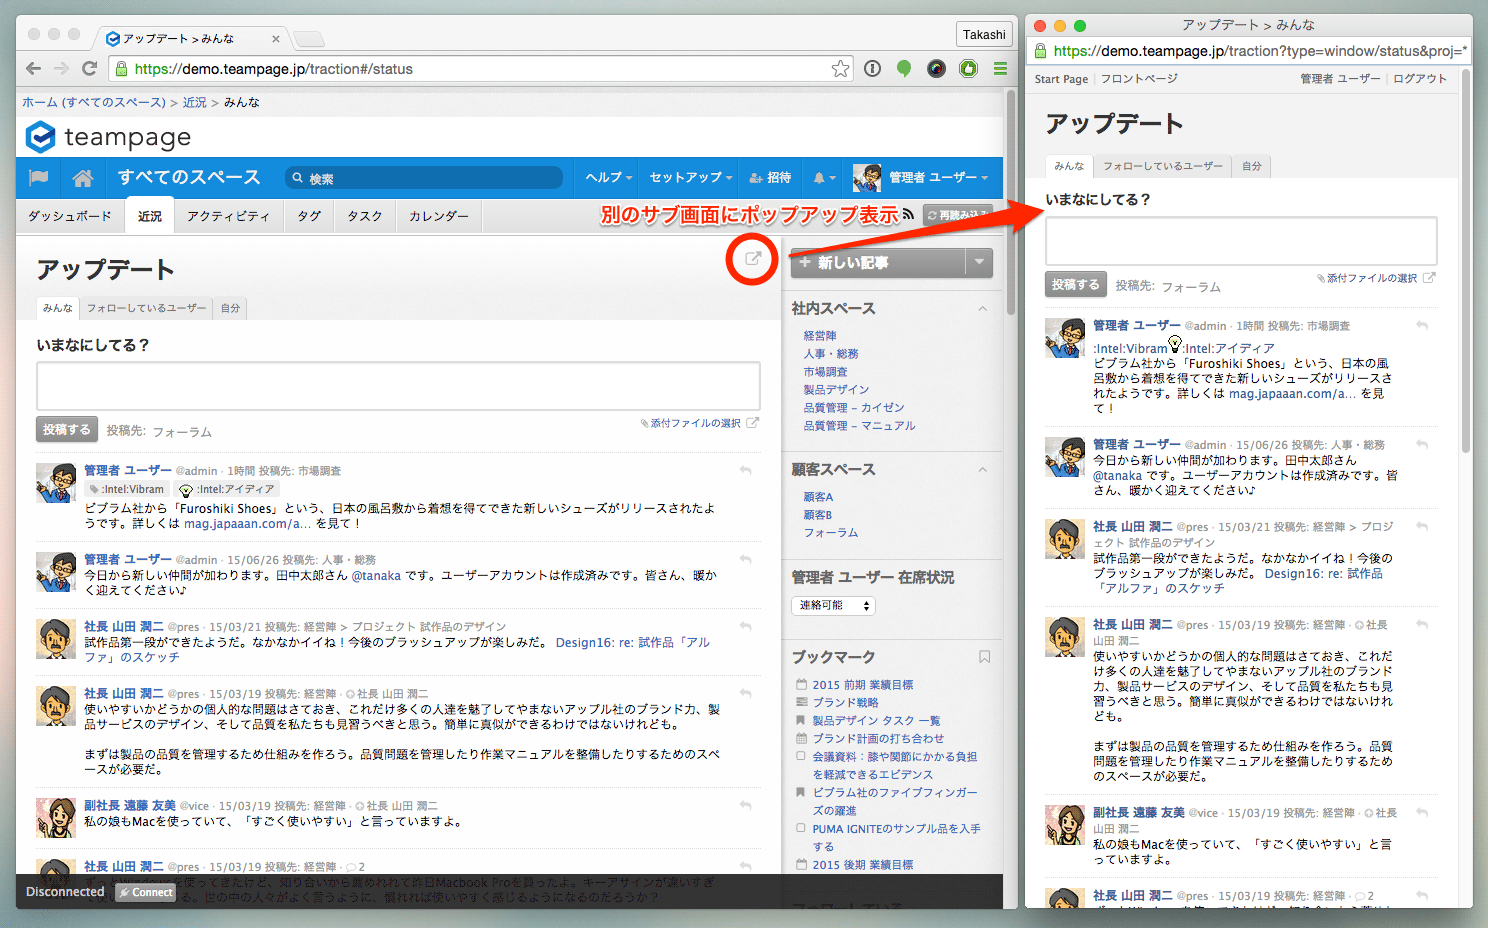Screen dimensions: 1488x928
Task: Check the PUMA IGNITE task bookmark checkbox
Action: coord(801,828)
